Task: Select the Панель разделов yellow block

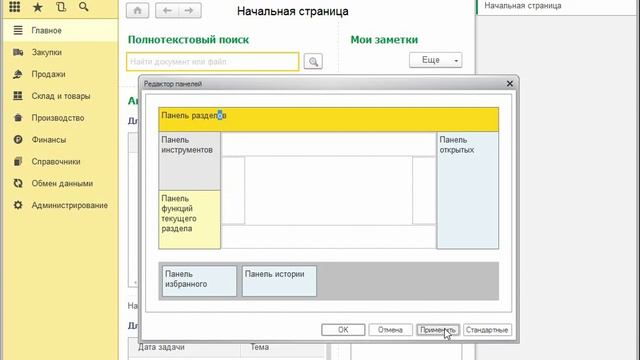Action: pos(329,120)
